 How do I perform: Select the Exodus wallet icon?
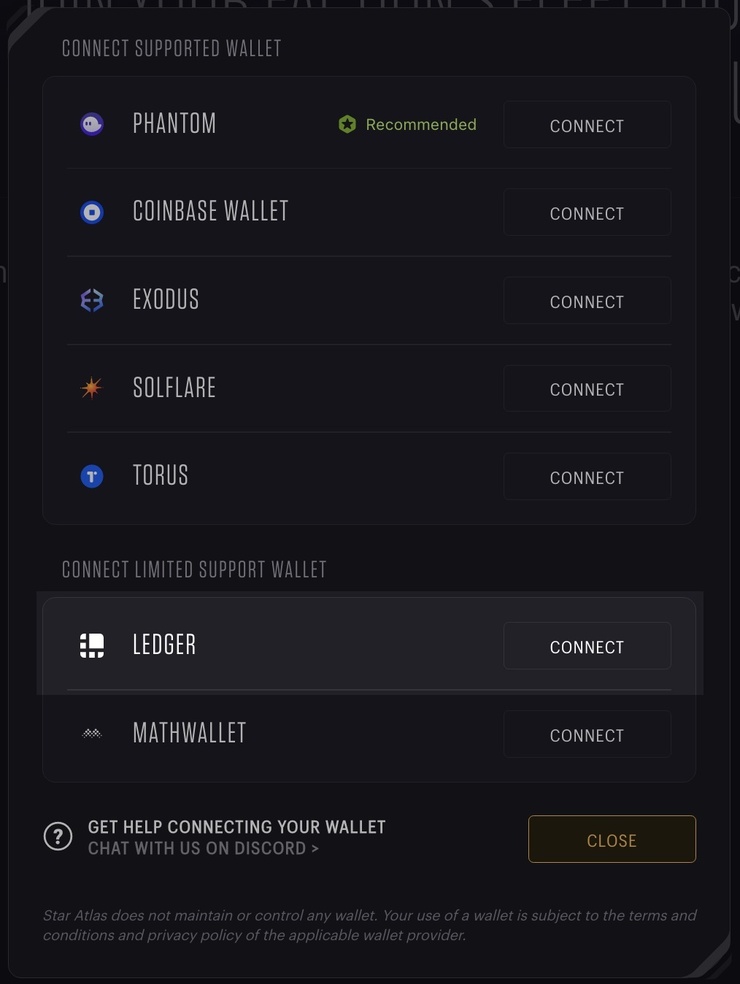point(92,300)
